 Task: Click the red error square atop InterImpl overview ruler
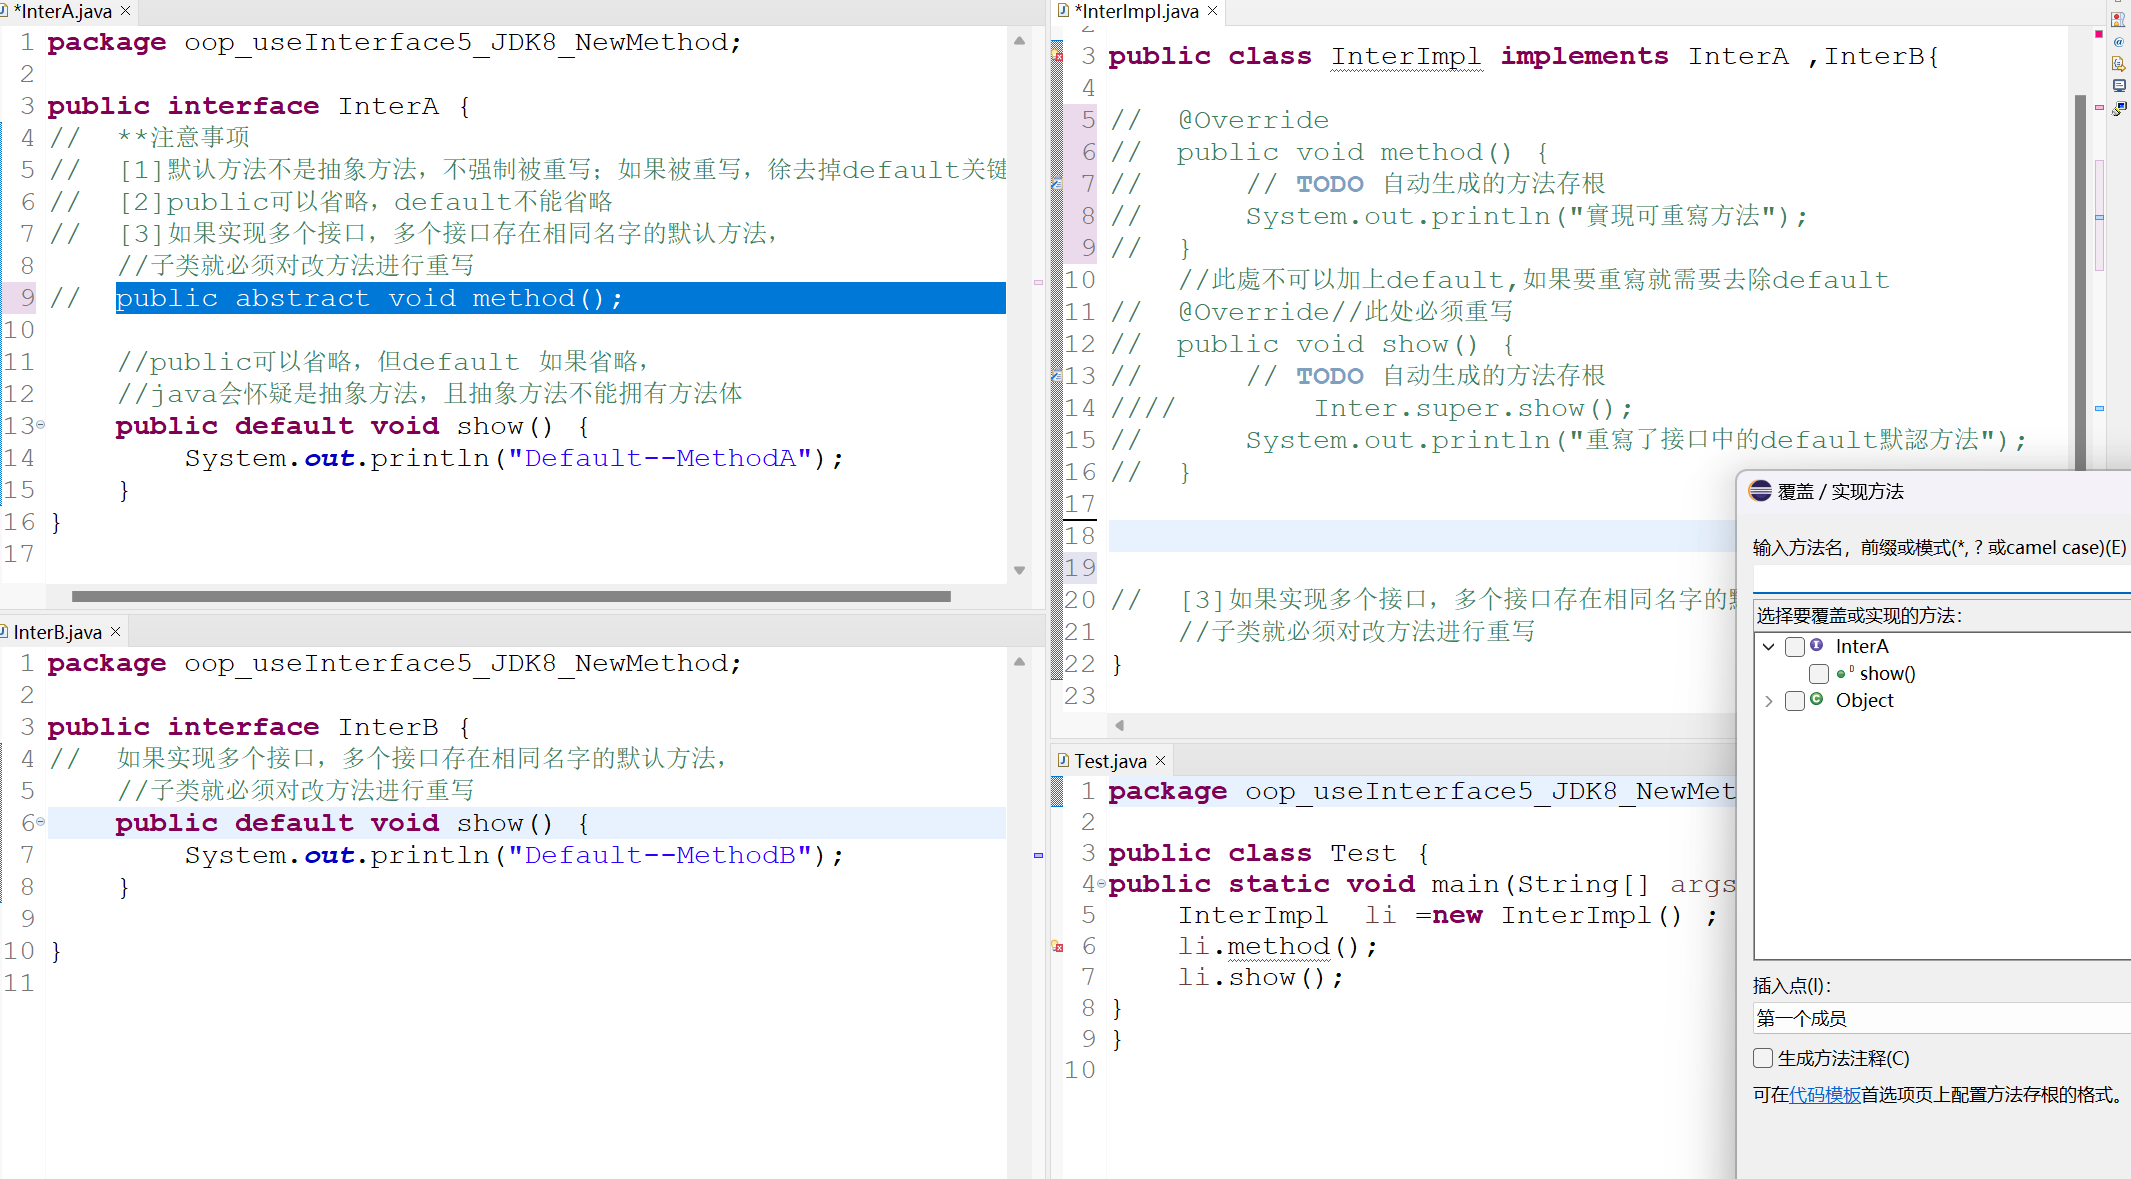pyautogui.click(x=2099, y=34)
